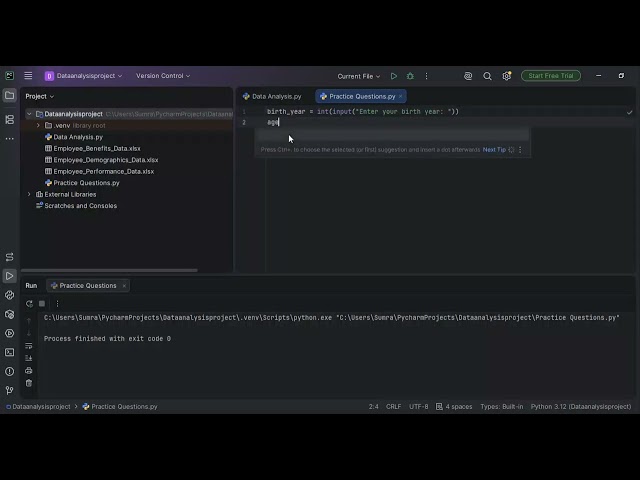Click Start Free Trial button
Viewport: 640px width, 480px height.
(x=551, y=76)
